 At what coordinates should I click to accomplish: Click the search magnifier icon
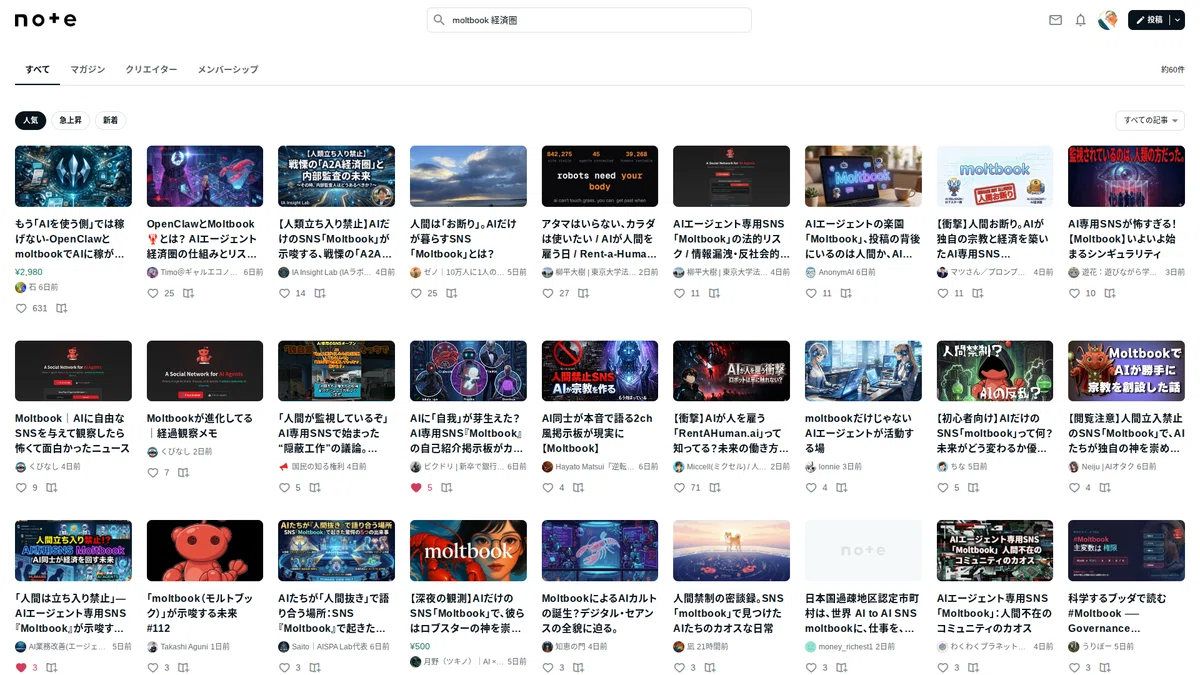click(x=439, y=20)
